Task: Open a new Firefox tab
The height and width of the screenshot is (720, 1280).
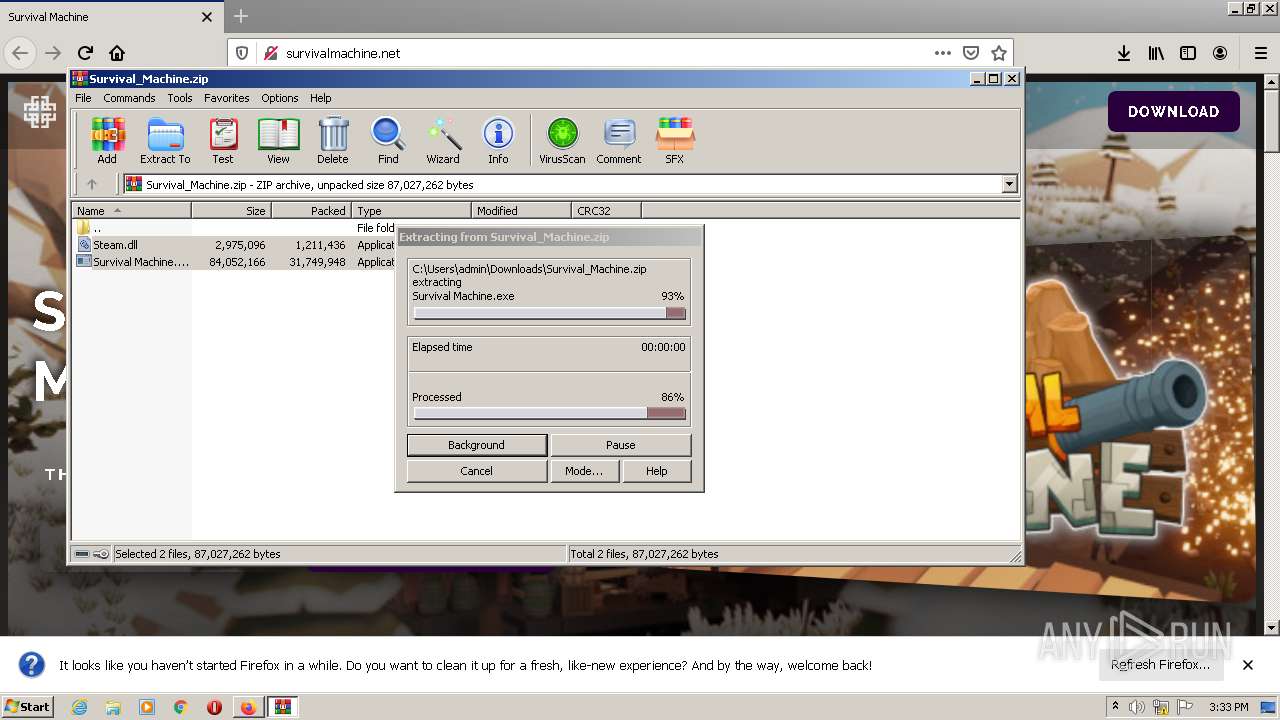Action: click(x=241, y=16)
